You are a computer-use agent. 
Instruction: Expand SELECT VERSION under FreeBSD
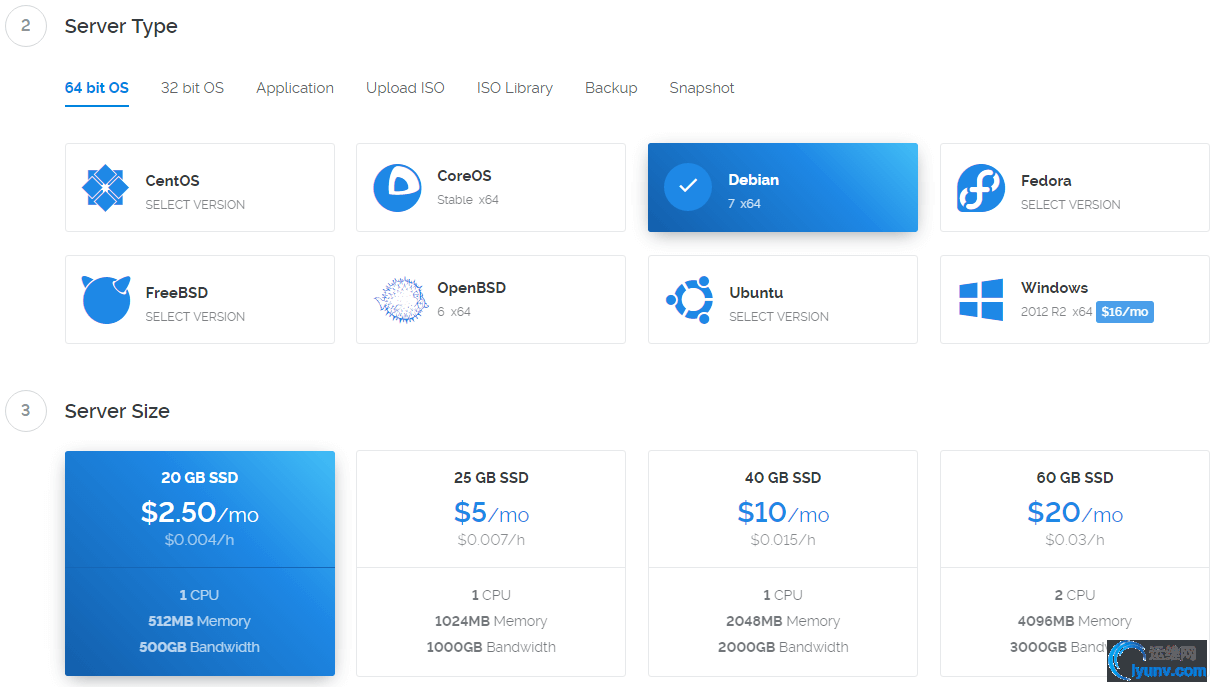tap(195, 317)
